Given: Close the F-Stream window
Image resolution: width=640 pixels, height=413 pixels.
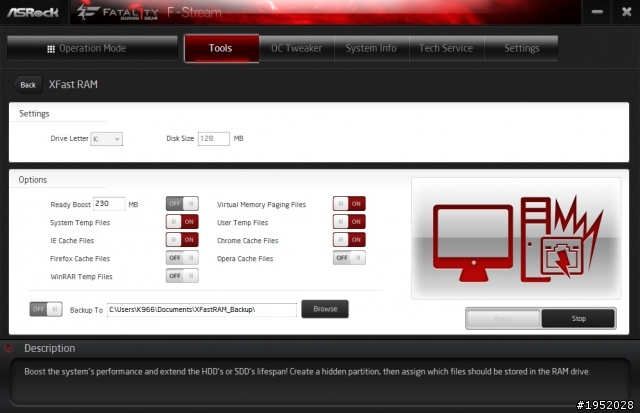Looking at the screenshot, I should (x=627, y=12).
